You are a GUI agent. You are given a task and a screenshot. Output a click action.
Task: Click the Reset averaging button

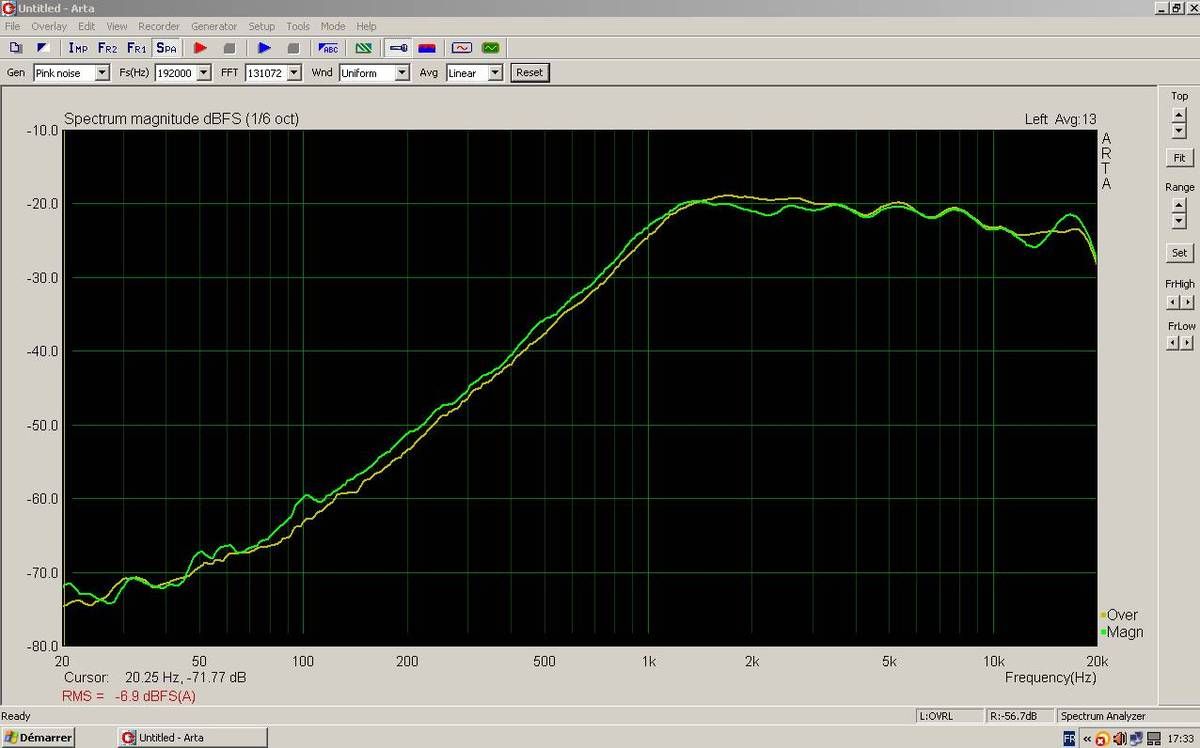point(530,73)
